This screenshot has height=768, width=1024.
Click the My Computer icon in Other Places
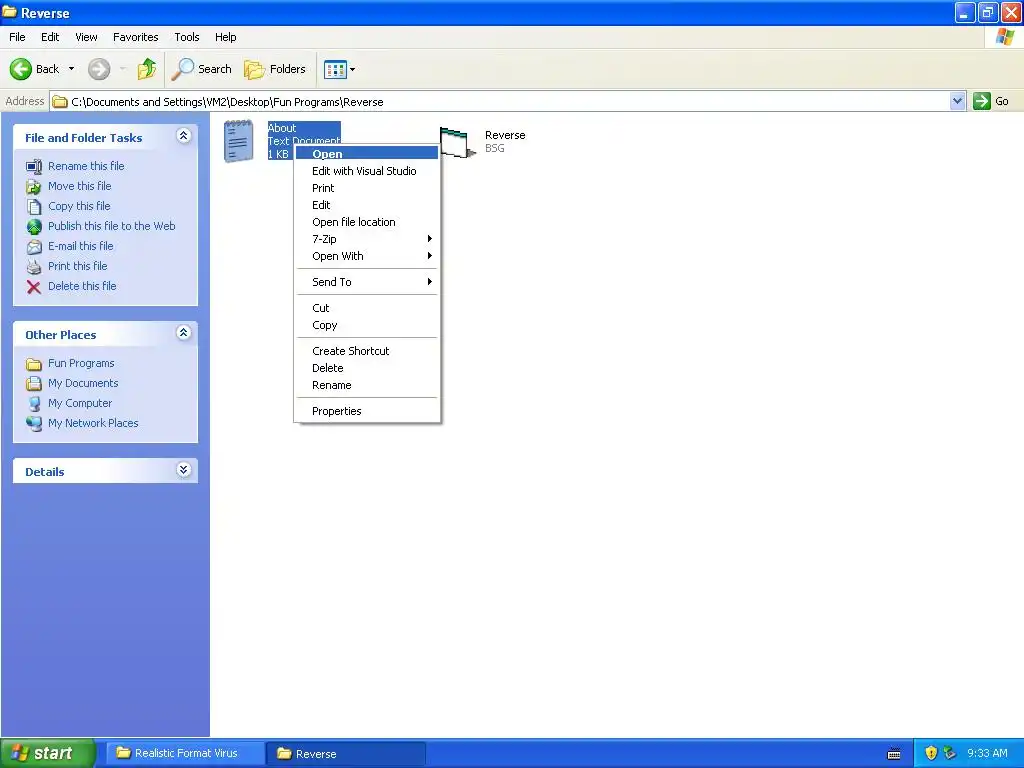pyautogui.click(x=34, y=404)
